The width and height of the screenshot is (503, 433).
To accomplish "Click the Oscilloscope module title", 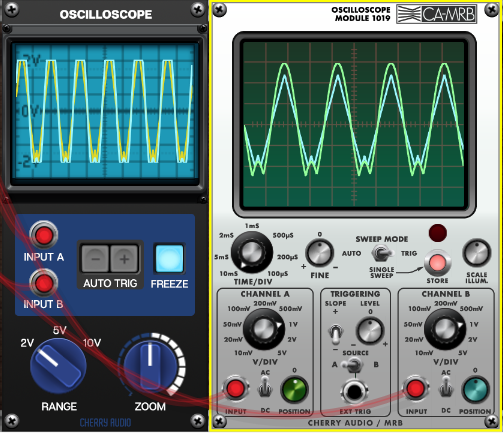I will click(106, 14).
